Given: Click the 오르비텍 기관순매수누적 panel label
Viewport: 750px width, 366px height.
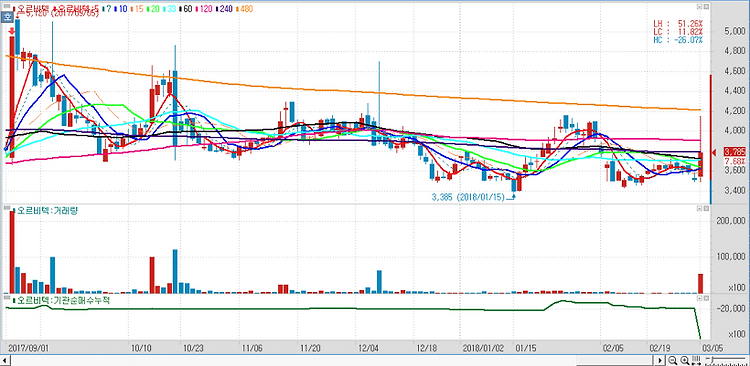Looking at the screenshot, I should pos(62,300).
